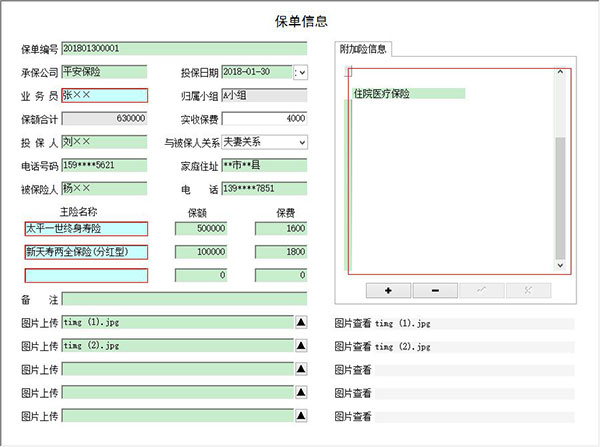Viewport: 600px width, 447px height.
Task: Open the 投保日期 date picker dropdown
Action: pos(301,72)
